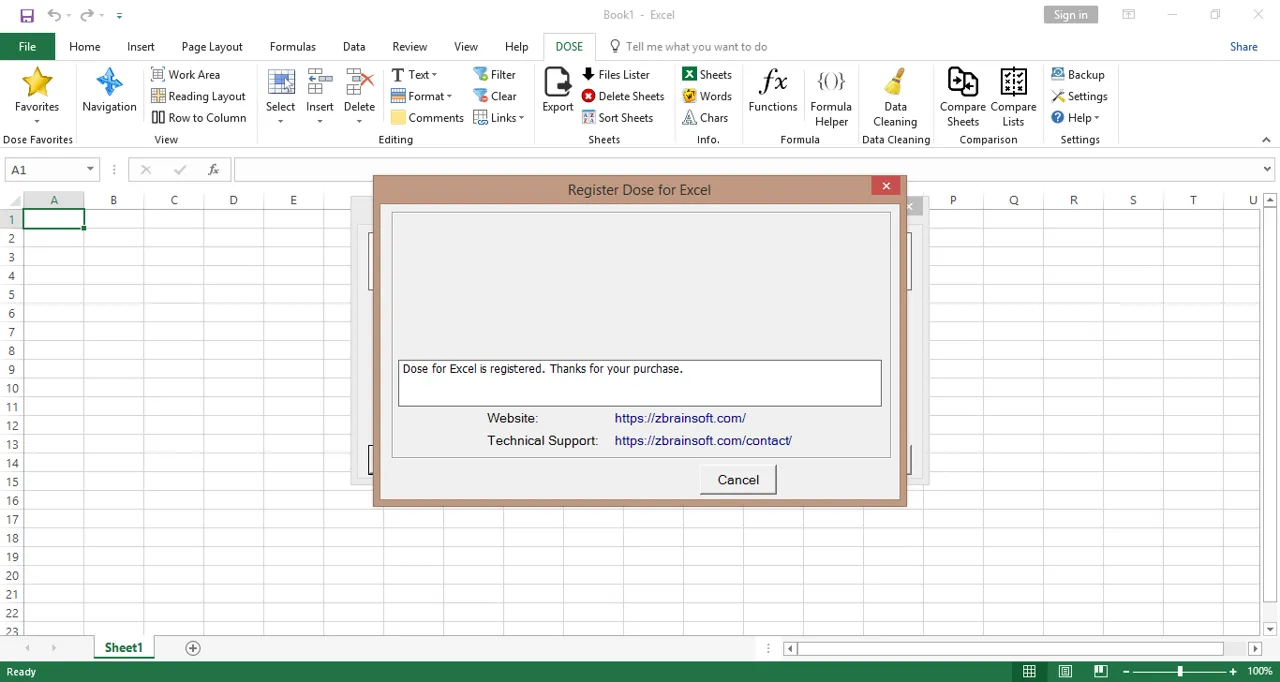The width and height of the screenshot is (1280, 682).
Task: Open the Row to Column tool
Action: (x=198, y=118)
